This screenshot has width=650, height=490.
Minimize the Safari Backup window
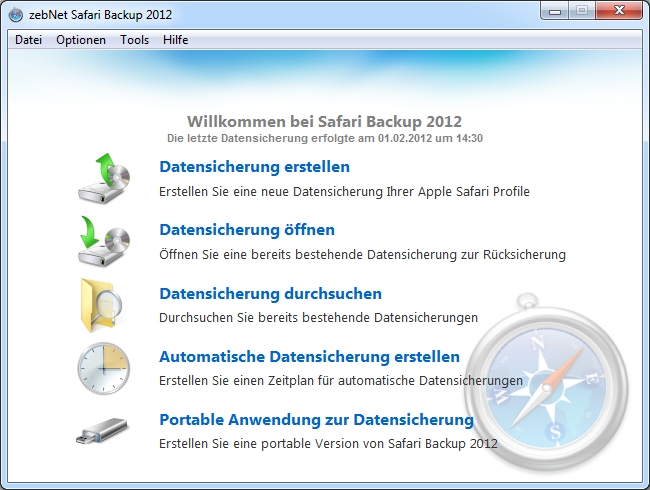pos(555,11)
